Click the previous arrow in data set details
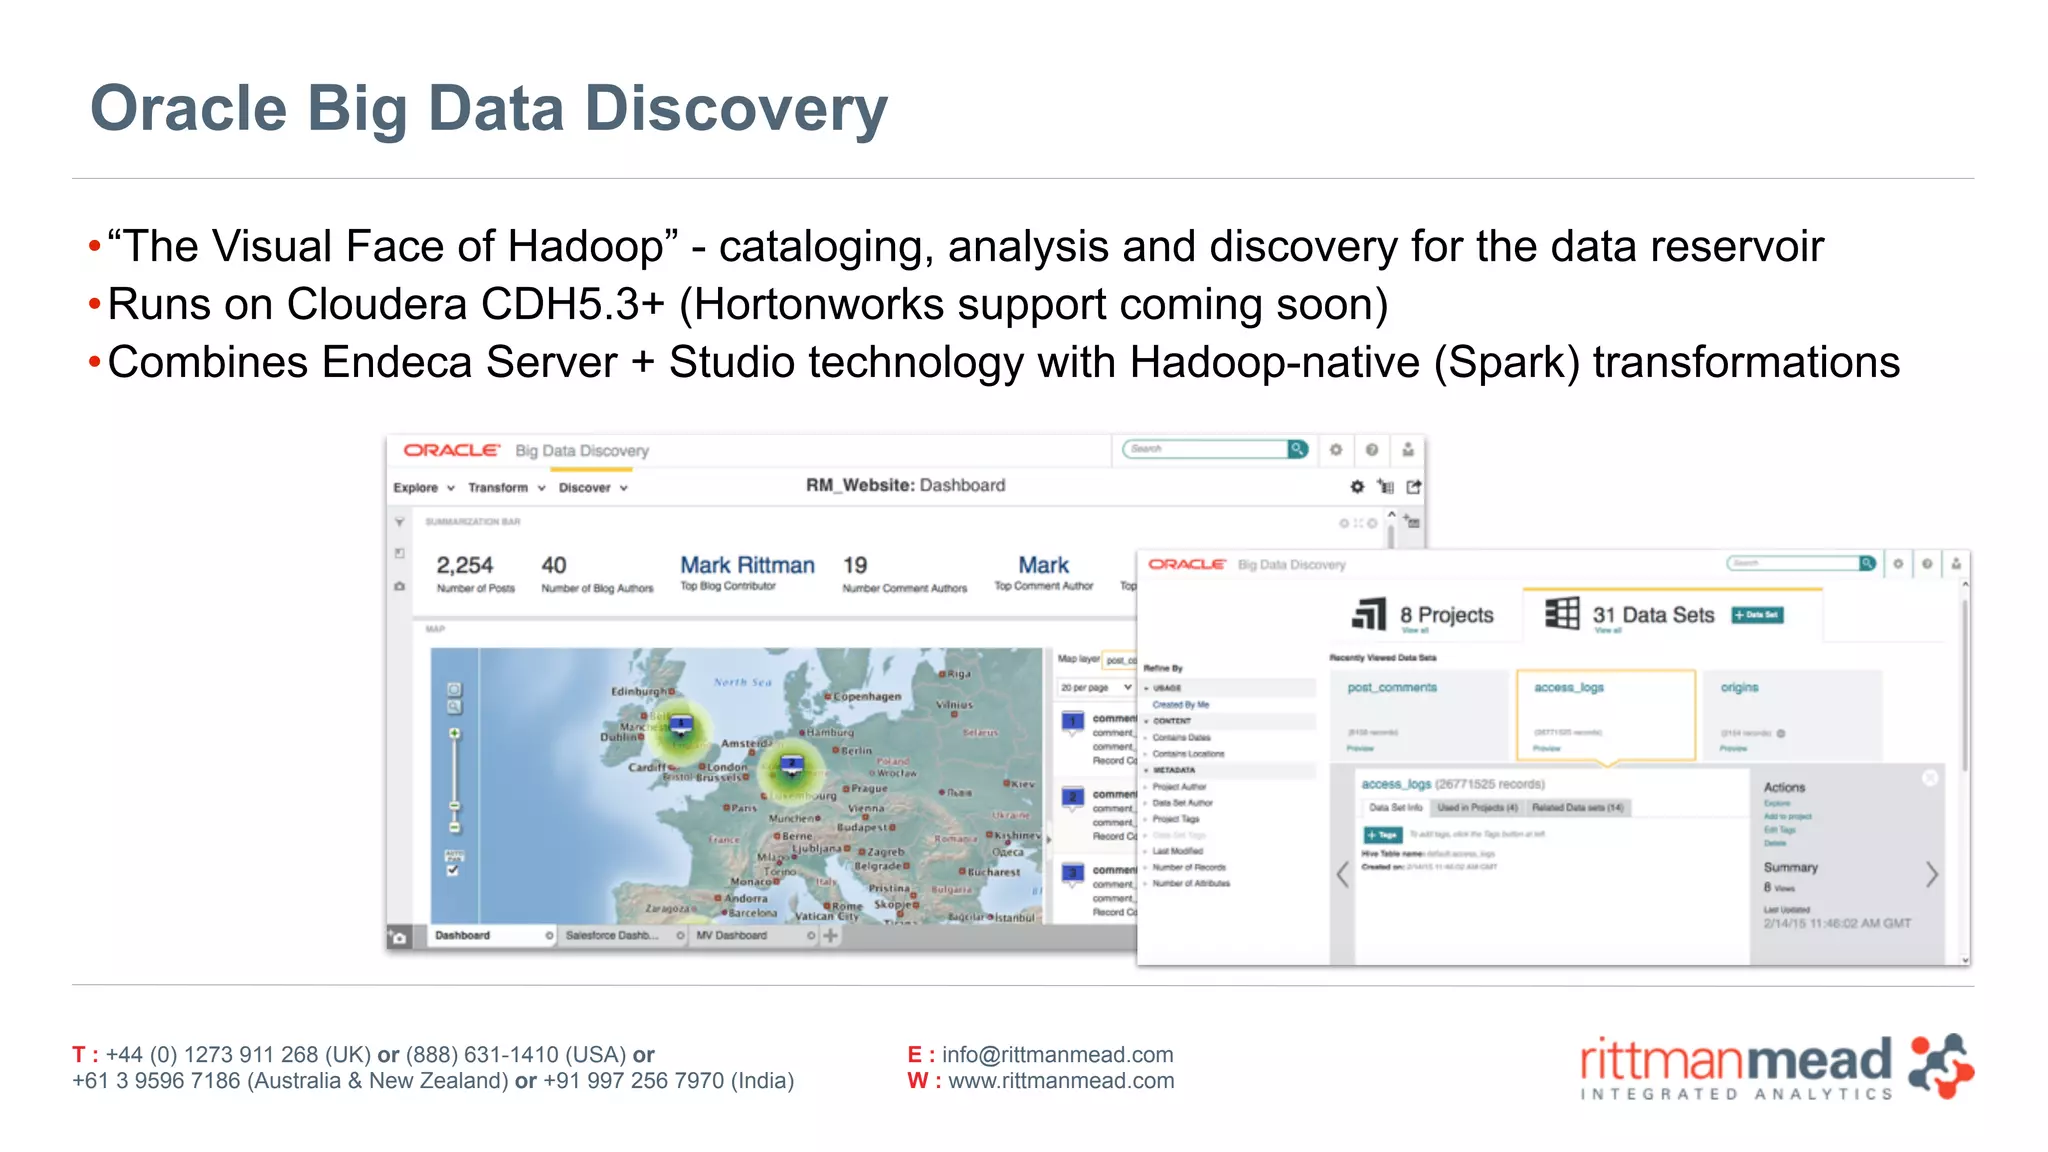 1343,875
